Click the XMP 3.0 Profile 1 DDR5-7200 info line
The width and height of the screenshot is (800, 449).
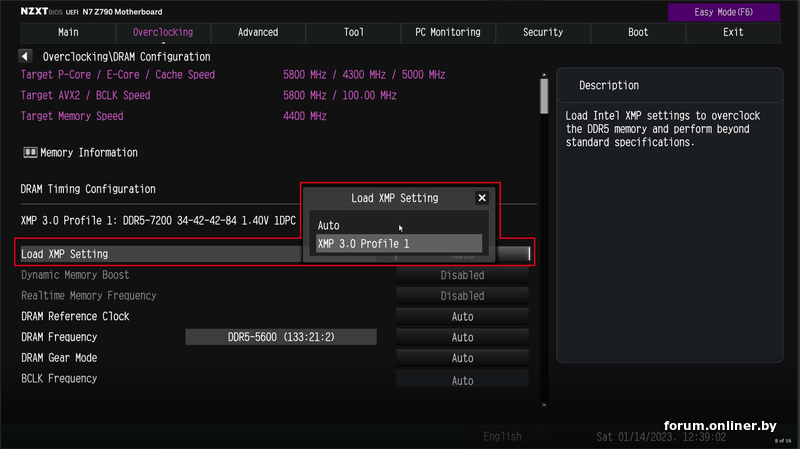point(158,221)
